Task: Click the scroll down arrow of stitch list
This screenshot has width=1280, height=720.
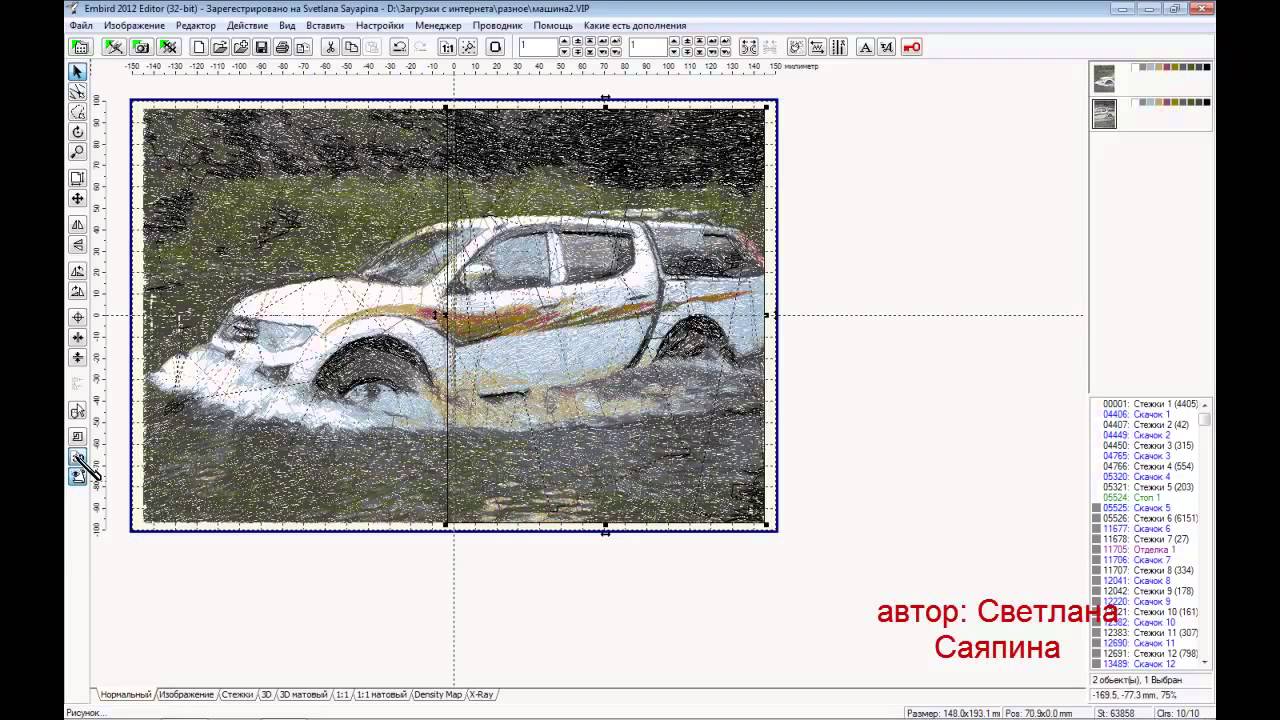Action: (1205, 662)
